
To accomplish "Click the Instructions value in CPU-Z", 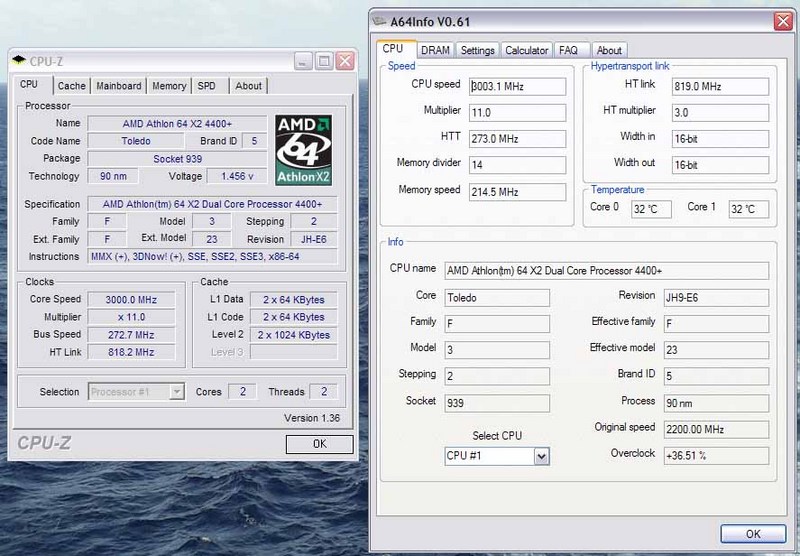I will click(x=212, y=257).
